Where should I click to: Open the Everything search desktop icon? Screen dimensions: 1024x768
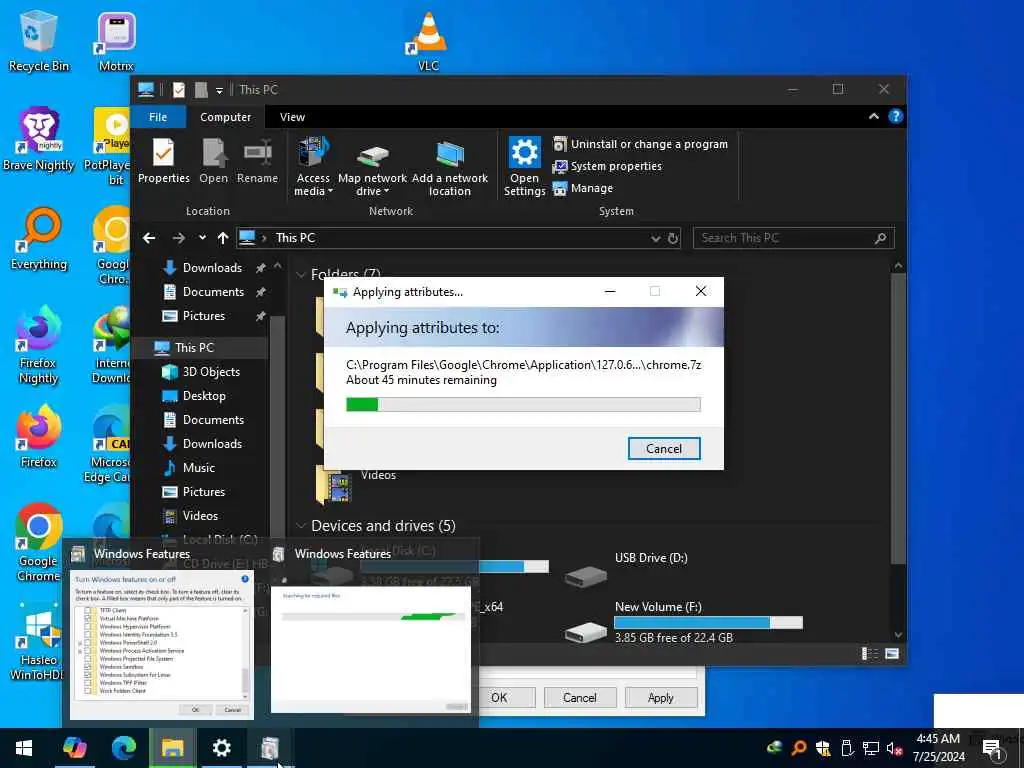pos(39,238)
